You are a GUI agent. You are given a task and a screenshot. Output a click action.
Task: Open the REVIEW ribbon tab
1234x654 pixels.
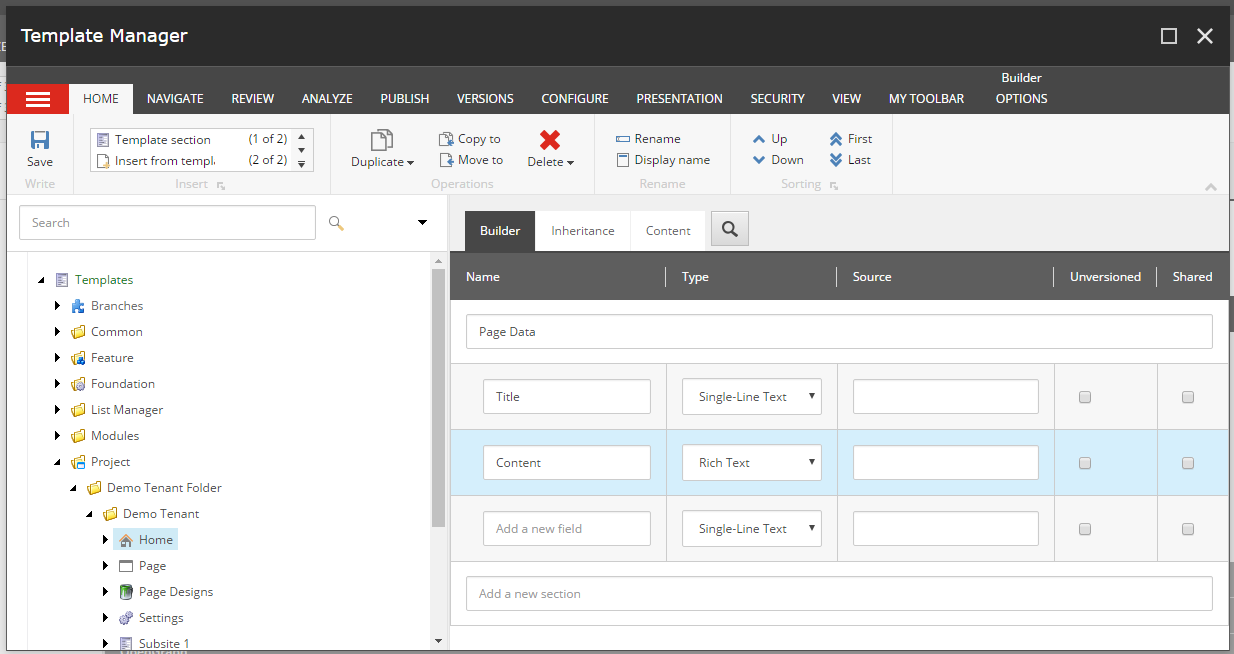(253, 99)
